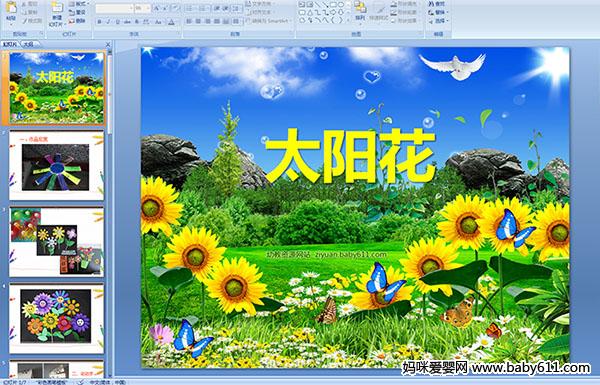Select the Left Brace shape in gallery
The height and width of the screenshot is (385, 600).
(x=333, y=20)
